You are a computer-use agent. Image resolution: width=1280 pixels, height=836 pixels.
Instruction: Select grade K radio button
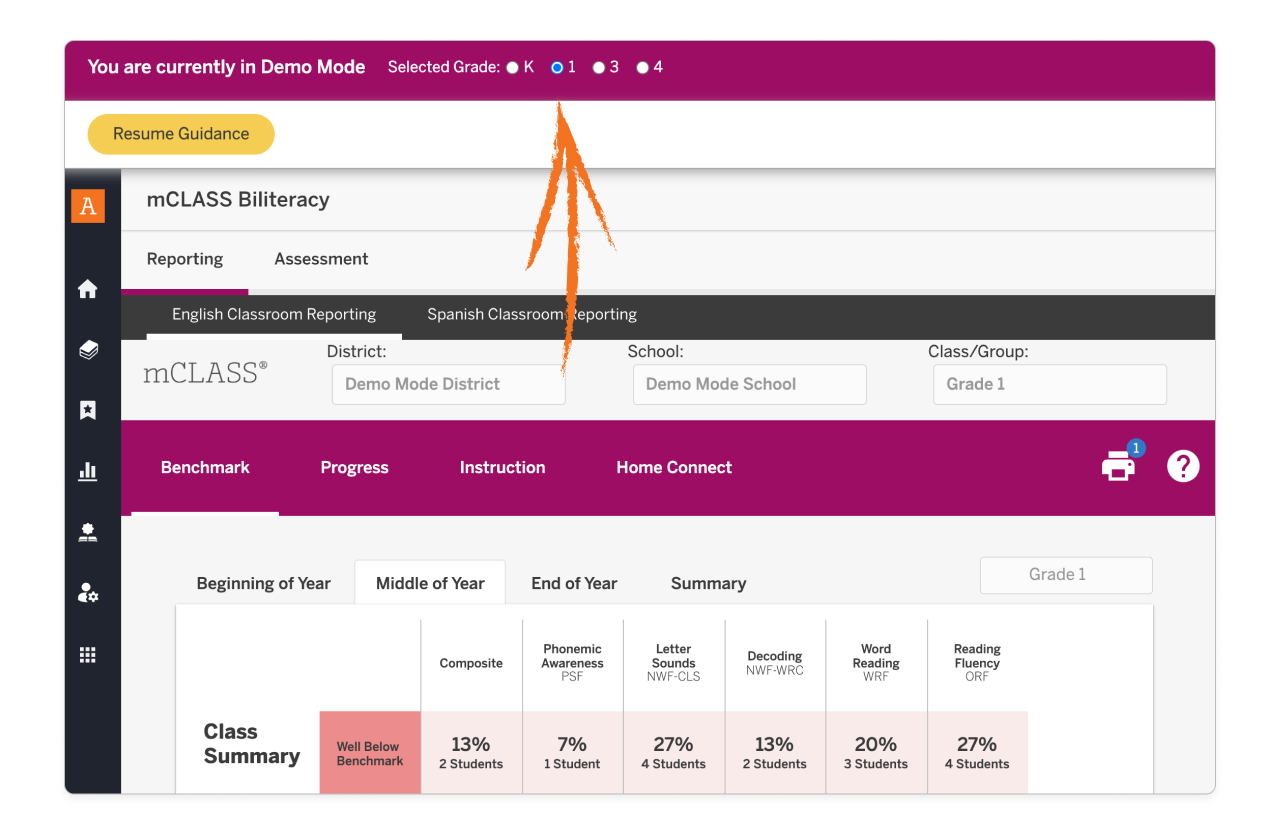tap(512, 68)
